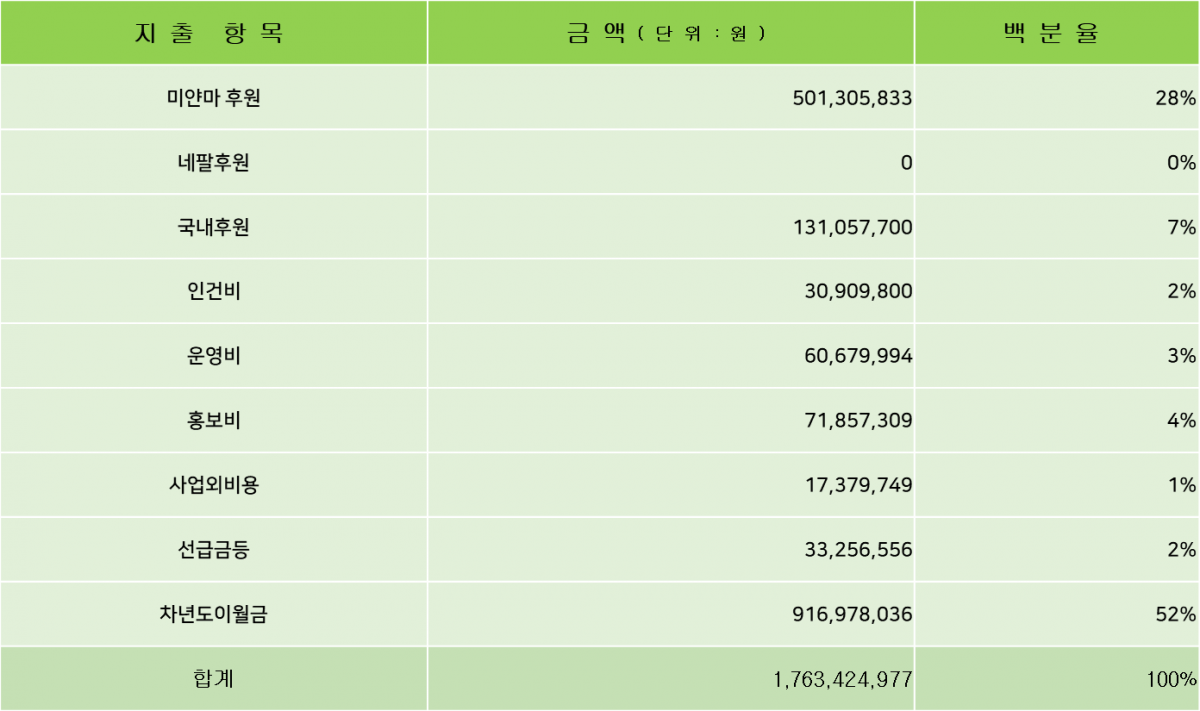Click the 30,909,800 amount cell

pos(671,291)
